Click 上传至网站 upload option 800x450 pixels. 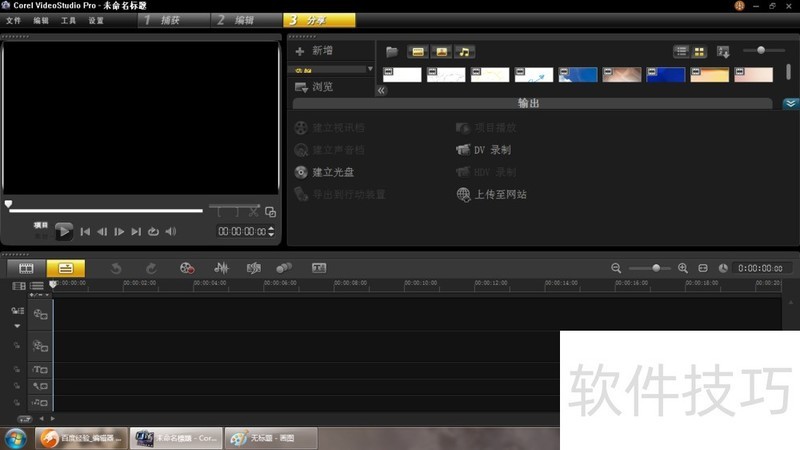click(x=491, y=194)
